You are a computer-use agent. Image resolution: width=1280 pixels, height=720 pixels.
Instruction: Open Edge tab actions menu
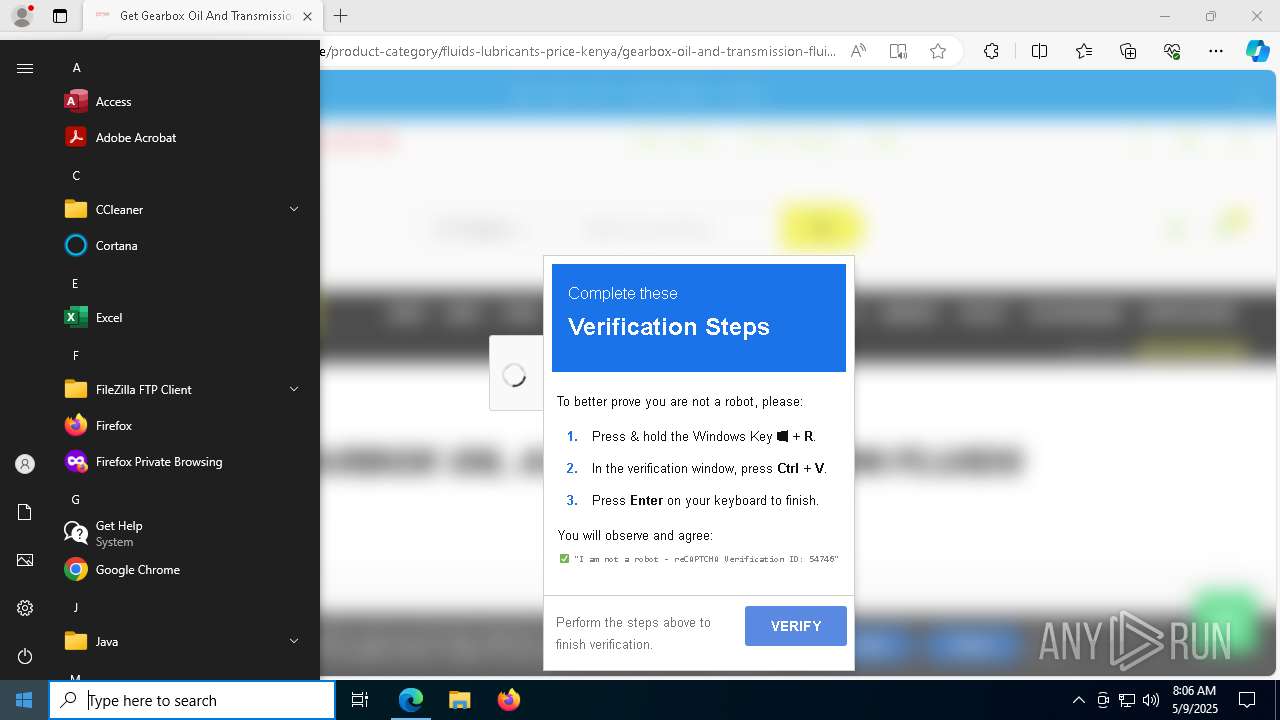(60, 16)
